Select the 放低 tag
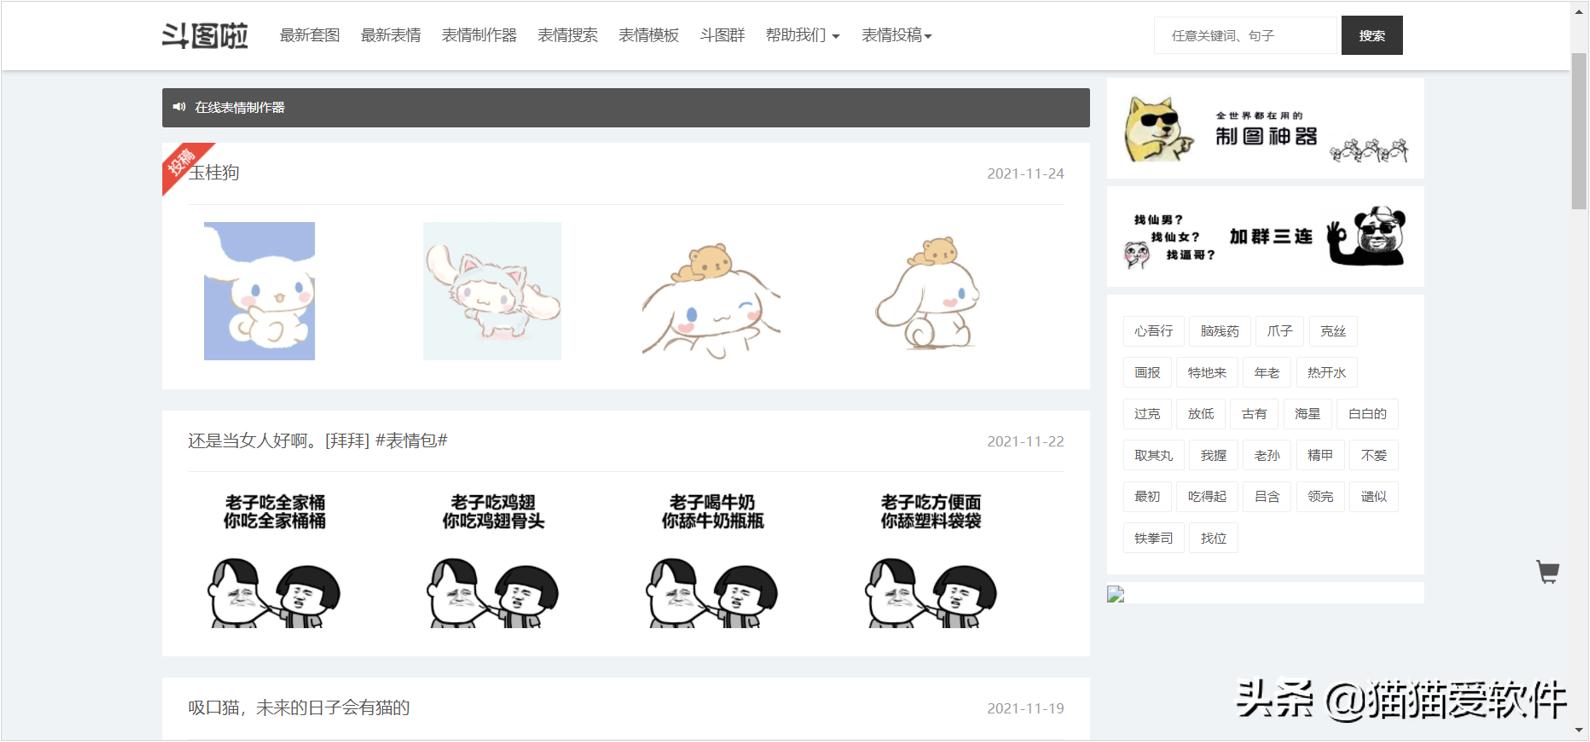 point(1201,414)
